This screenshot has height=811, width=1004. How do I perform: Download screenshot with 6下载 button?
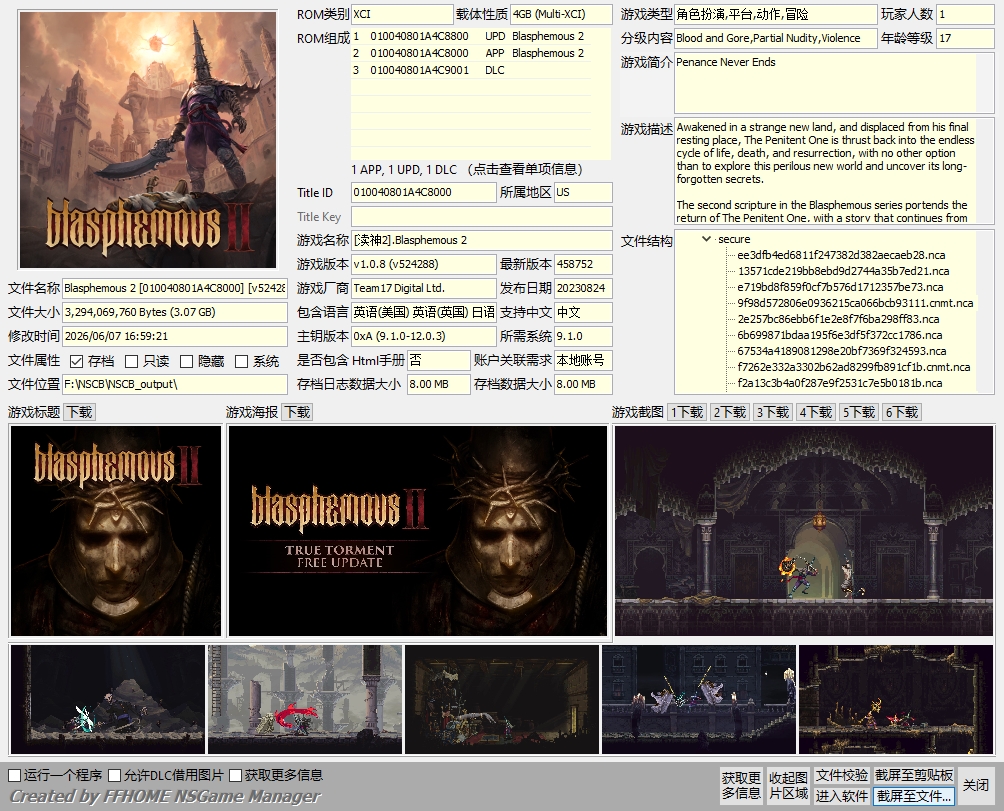pyautogui.click(x=902, y=412)
